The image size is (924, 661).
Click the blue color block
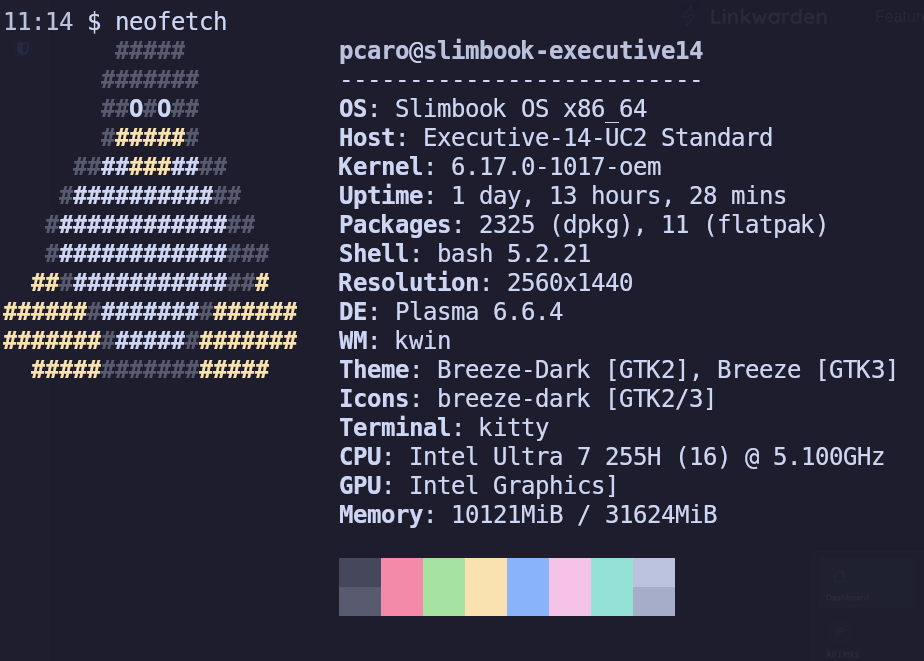tap(528, 587)
